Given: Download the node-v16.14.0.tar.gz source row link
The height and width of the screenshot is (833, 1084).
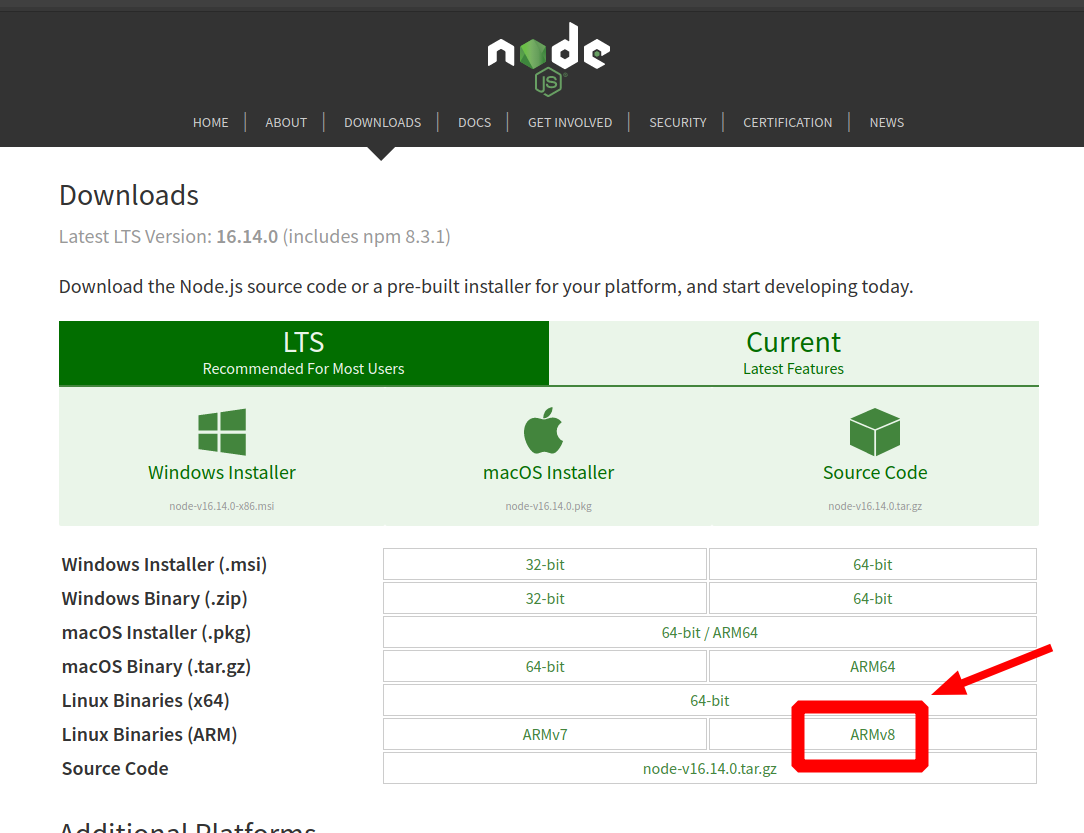Looking at the screenshot, I should [x=710, y=768].
